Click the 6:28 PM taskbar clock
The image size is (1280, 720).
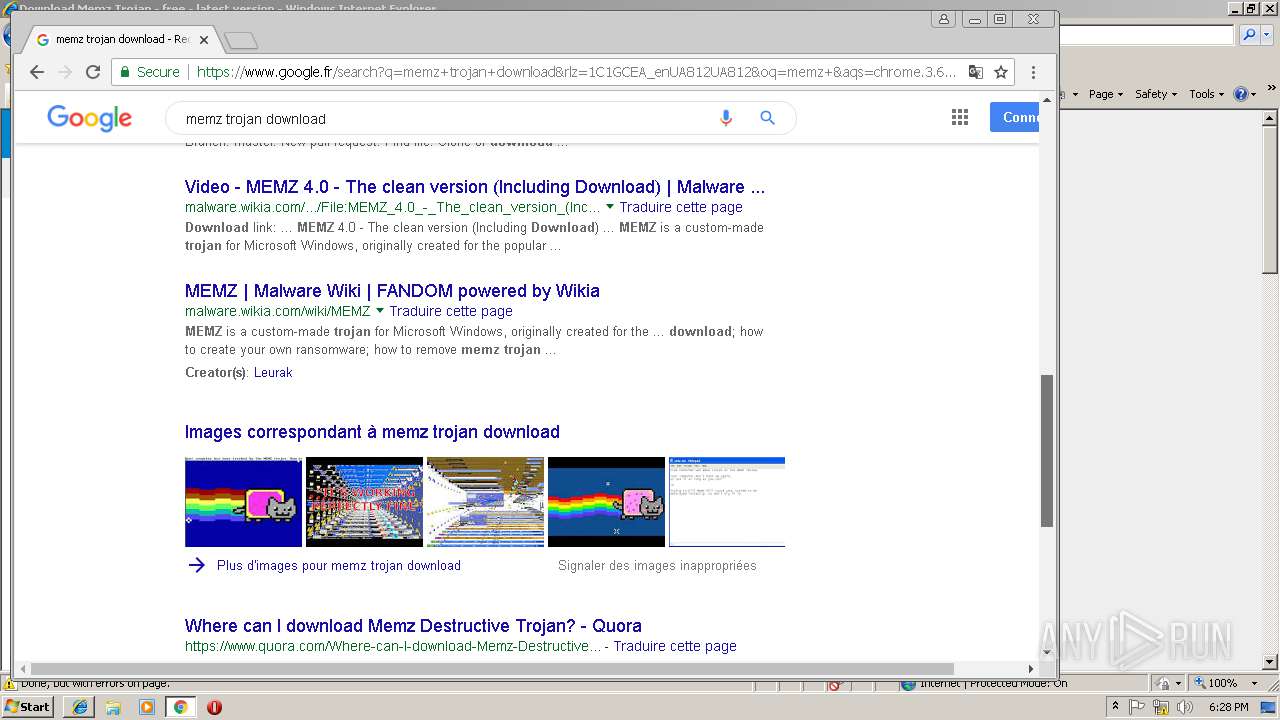(1228, 707)
